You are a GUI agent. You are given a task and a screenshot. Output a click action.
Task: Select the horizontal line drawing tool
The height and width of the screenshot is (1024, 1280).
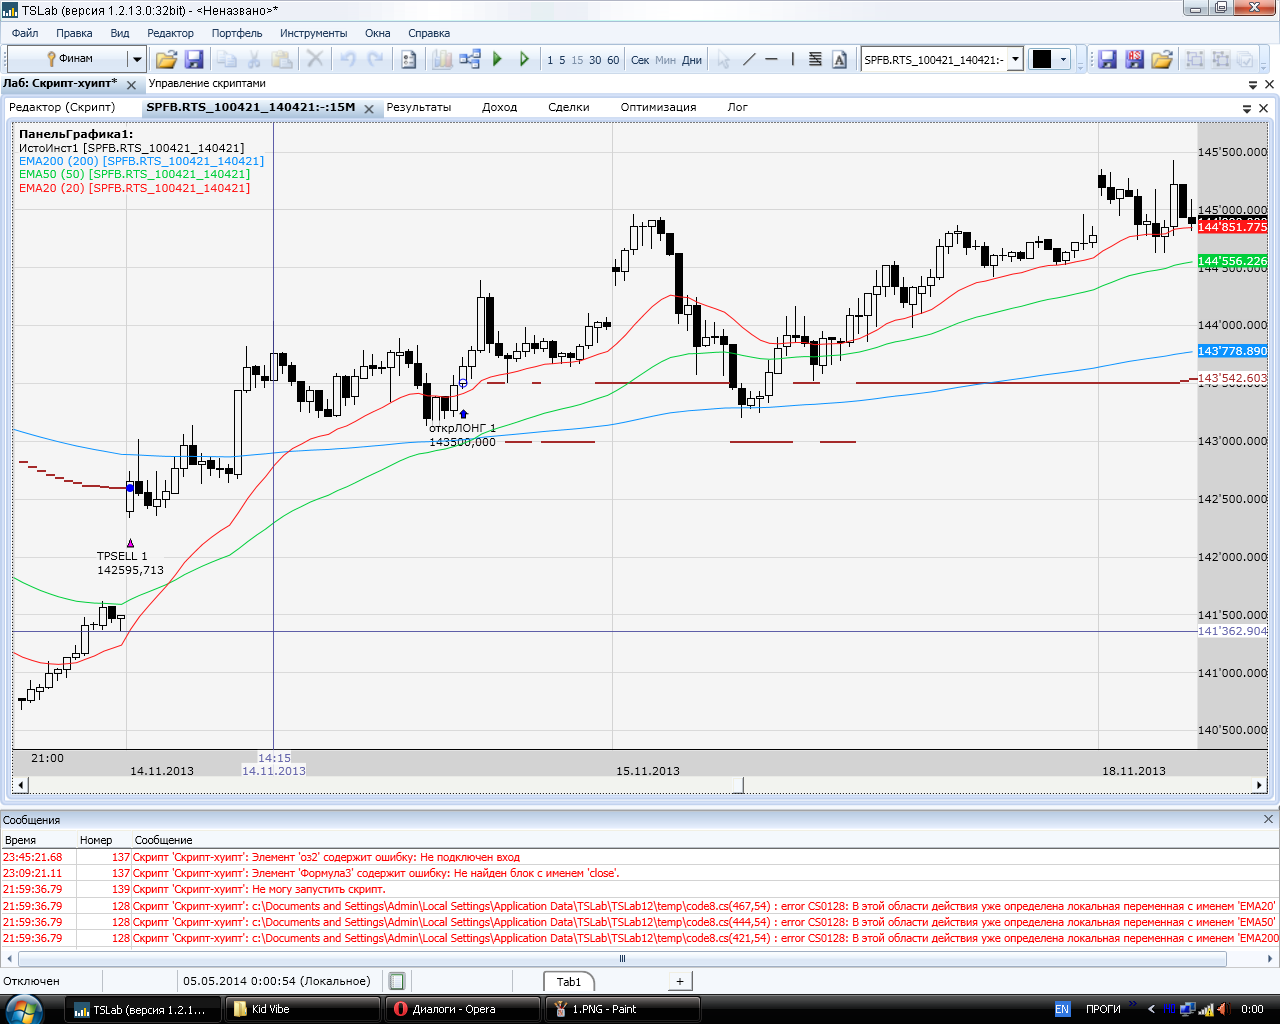click(x=771, y=60)
